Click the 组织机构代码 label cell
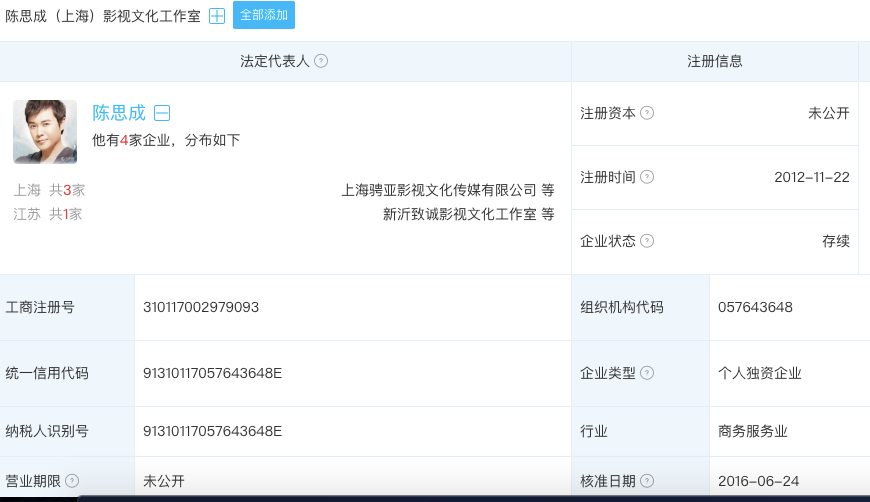The image size is (870, 502). pos(640,307)
